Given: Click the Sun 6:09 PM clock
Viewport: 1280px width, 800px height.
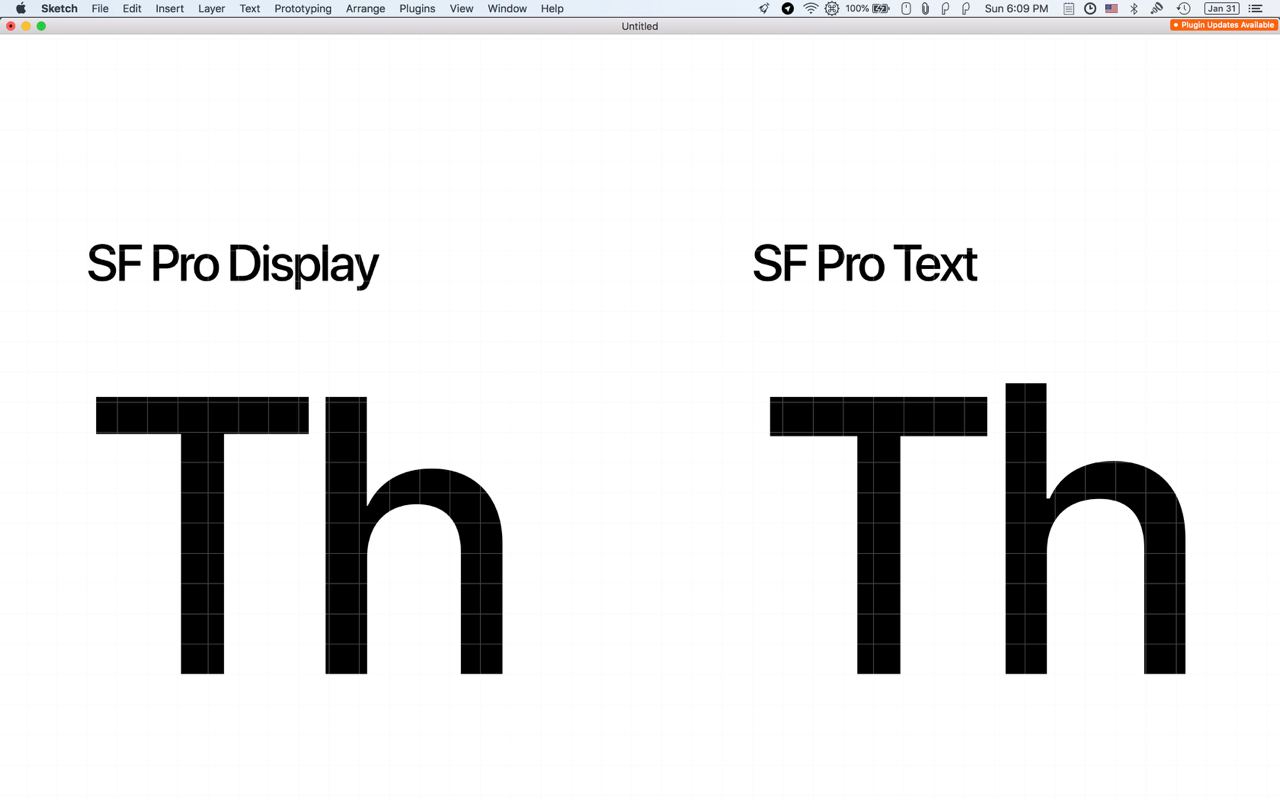Looking at the screenshot, I should pos(1016,8).
